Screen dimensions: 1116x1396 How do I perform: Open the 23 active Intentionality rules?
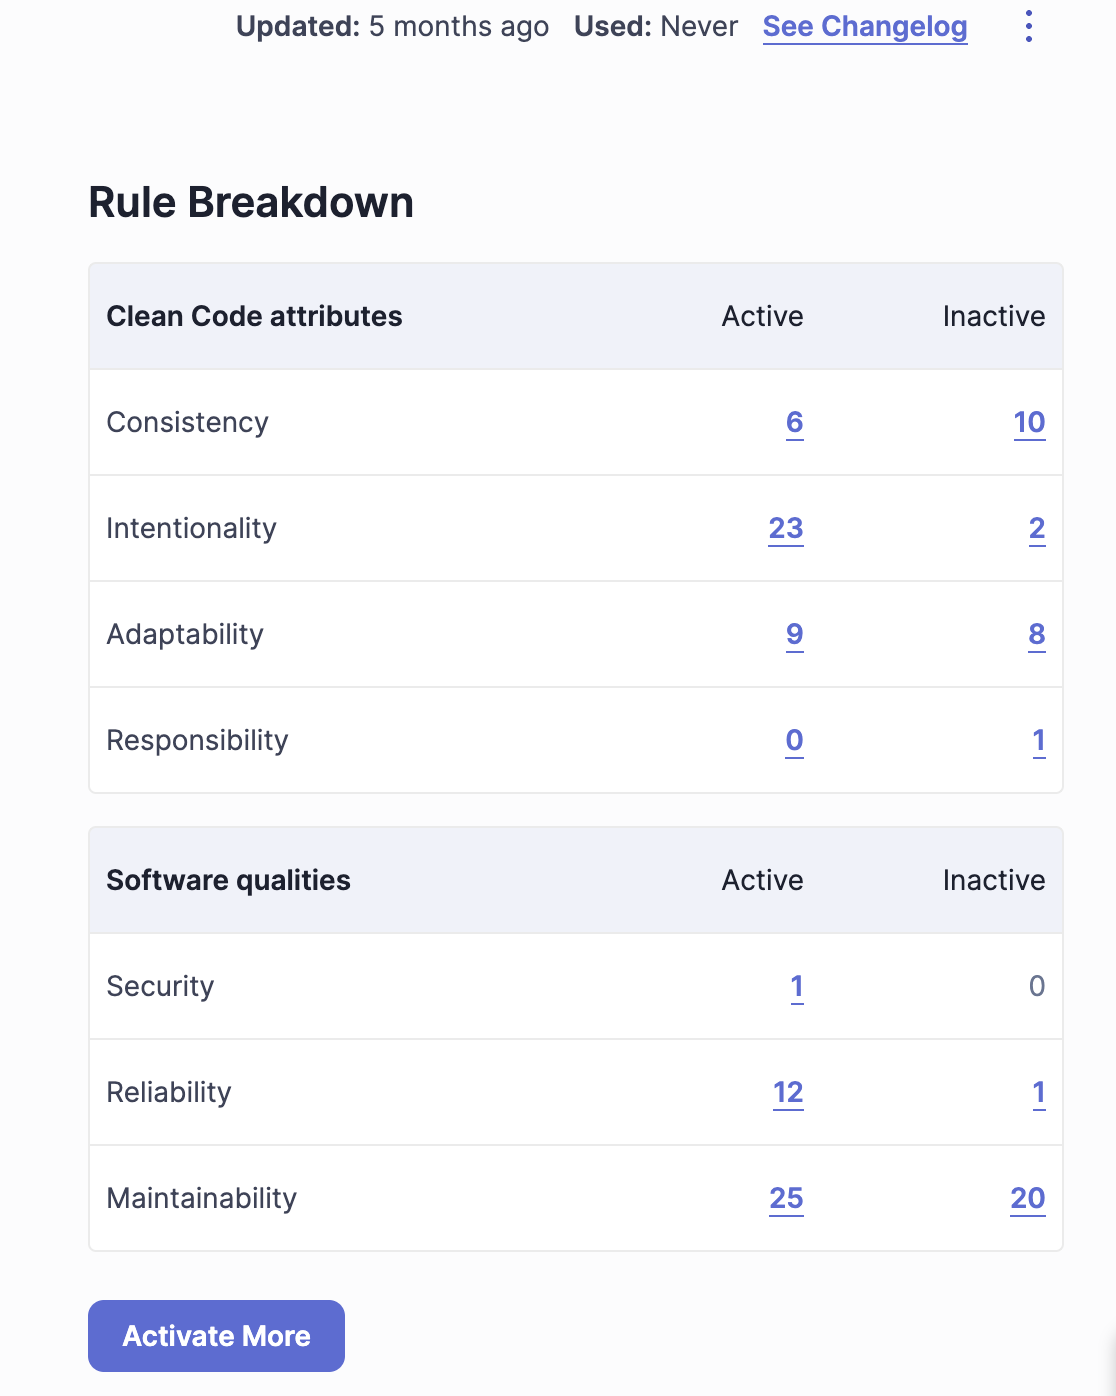787,528
